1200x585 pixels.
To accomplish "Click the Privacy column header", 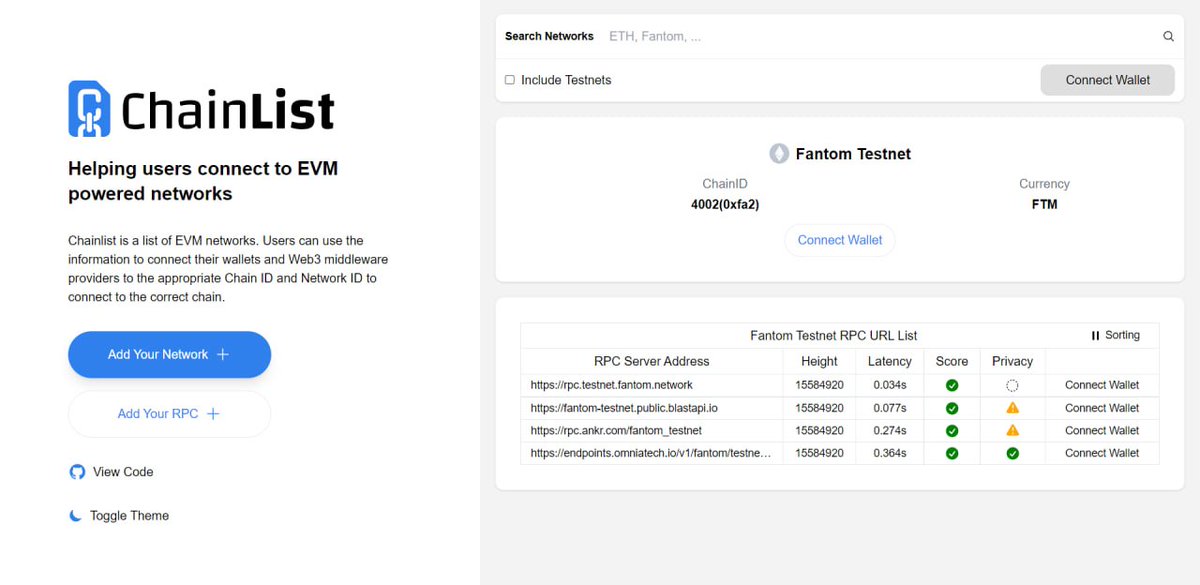I will 1012,362.
